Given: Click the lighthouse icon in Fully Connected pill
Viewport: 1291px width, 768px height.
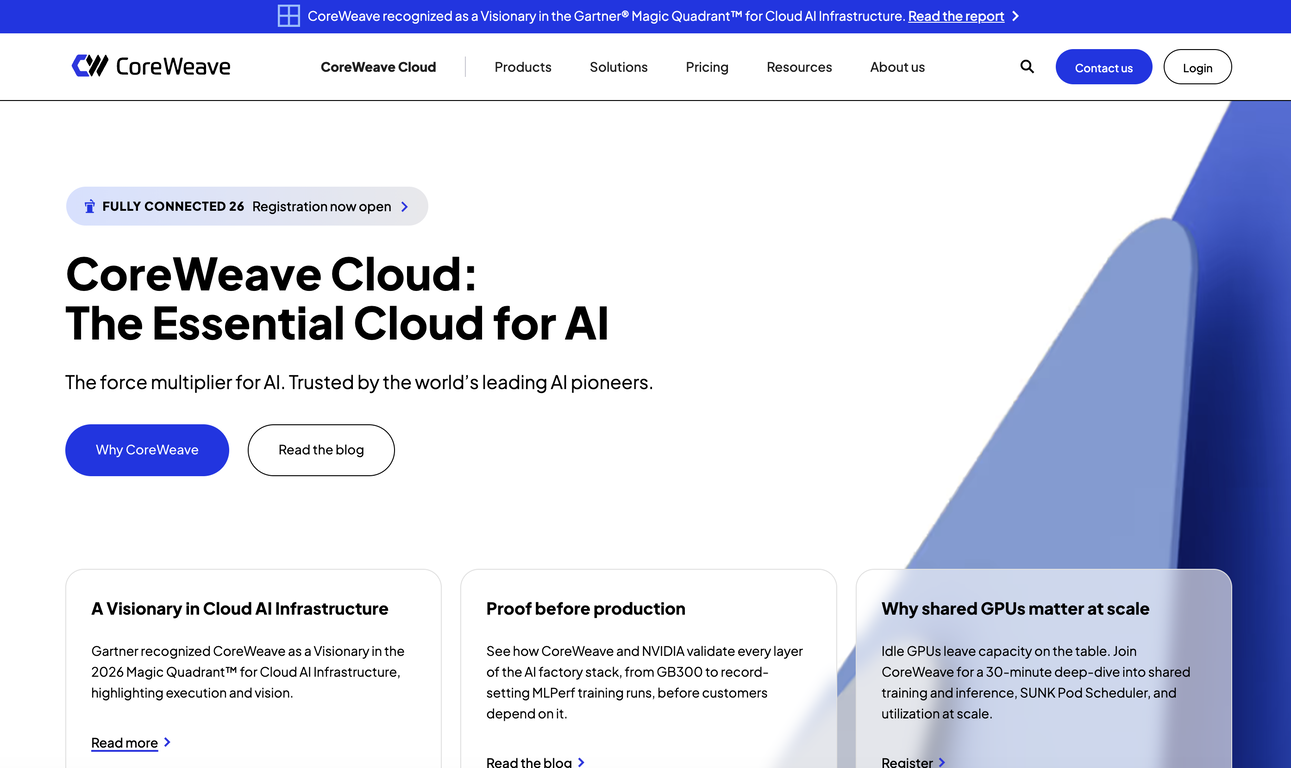Looking at the screenshot, I should [89, 206].
